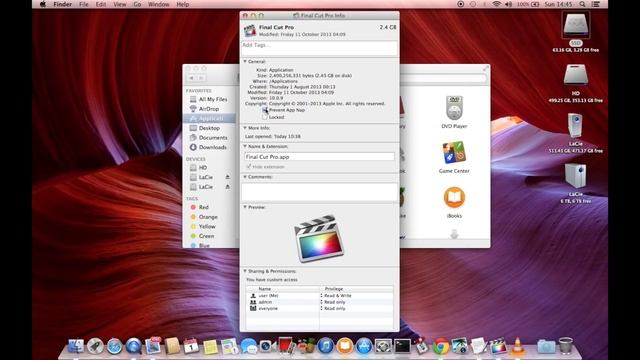Select Desktop in Finder sidebar
Image resolution: width=640 pixels, height=360 pixels.
(209, 128)
